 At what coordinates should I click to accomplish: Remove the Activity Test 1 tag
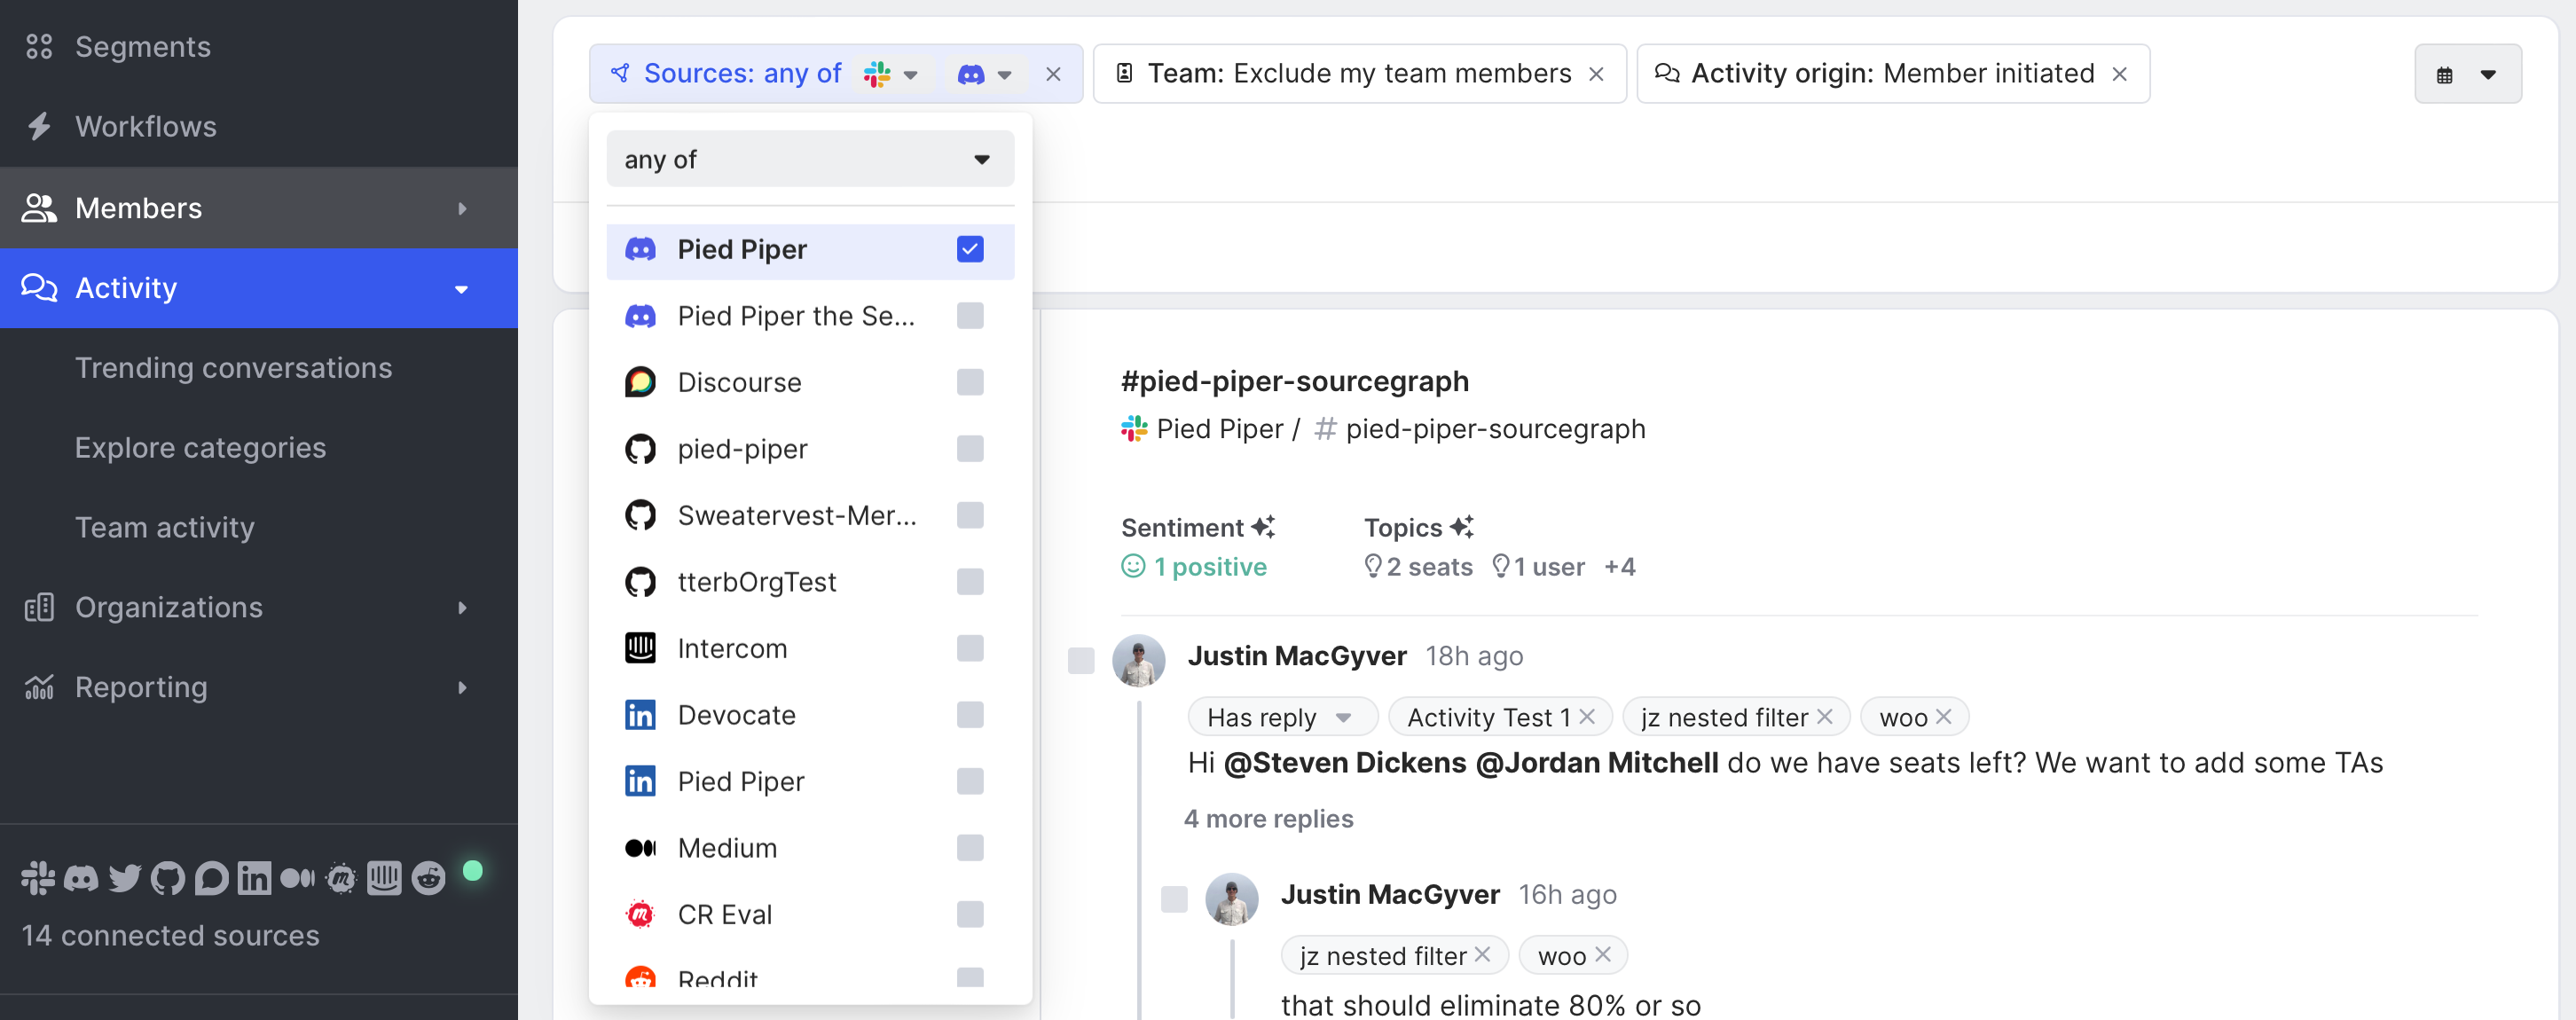tap(1587, 717)
